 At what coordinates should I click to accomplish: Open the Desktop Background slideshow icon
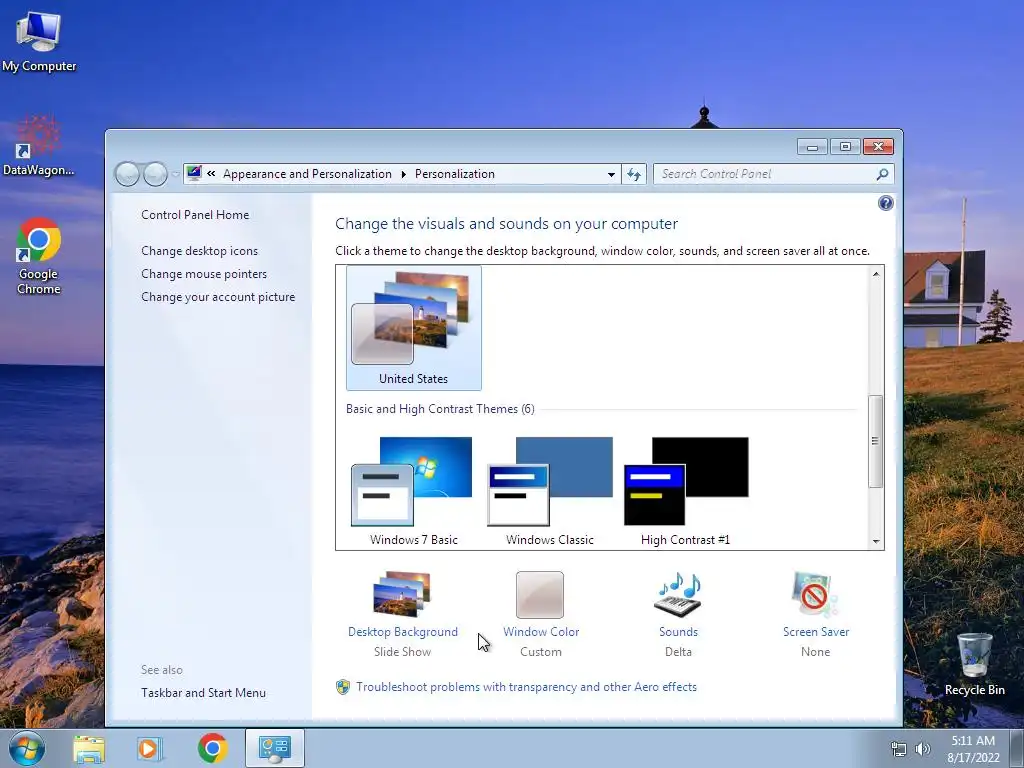tap(402, 594)
